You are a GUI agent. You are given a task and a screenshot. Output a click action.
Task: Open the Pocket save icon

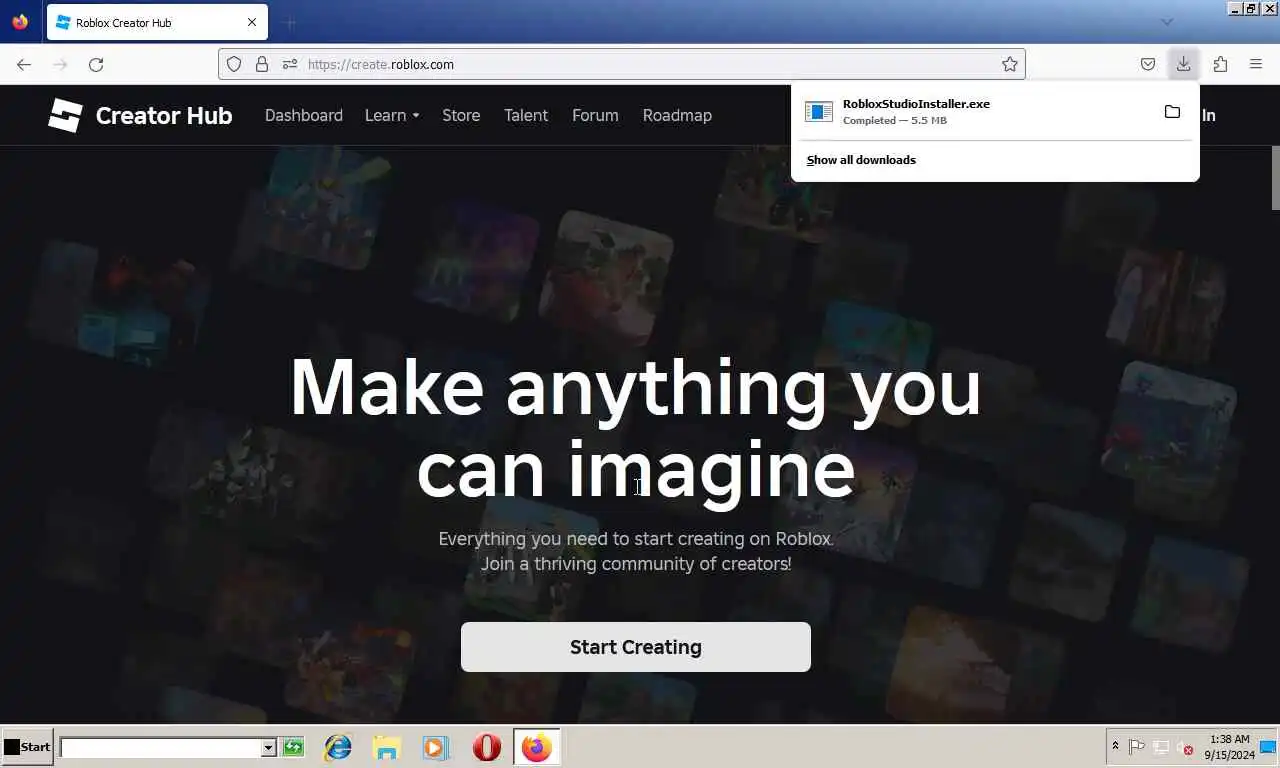[x=1148, y=64]
